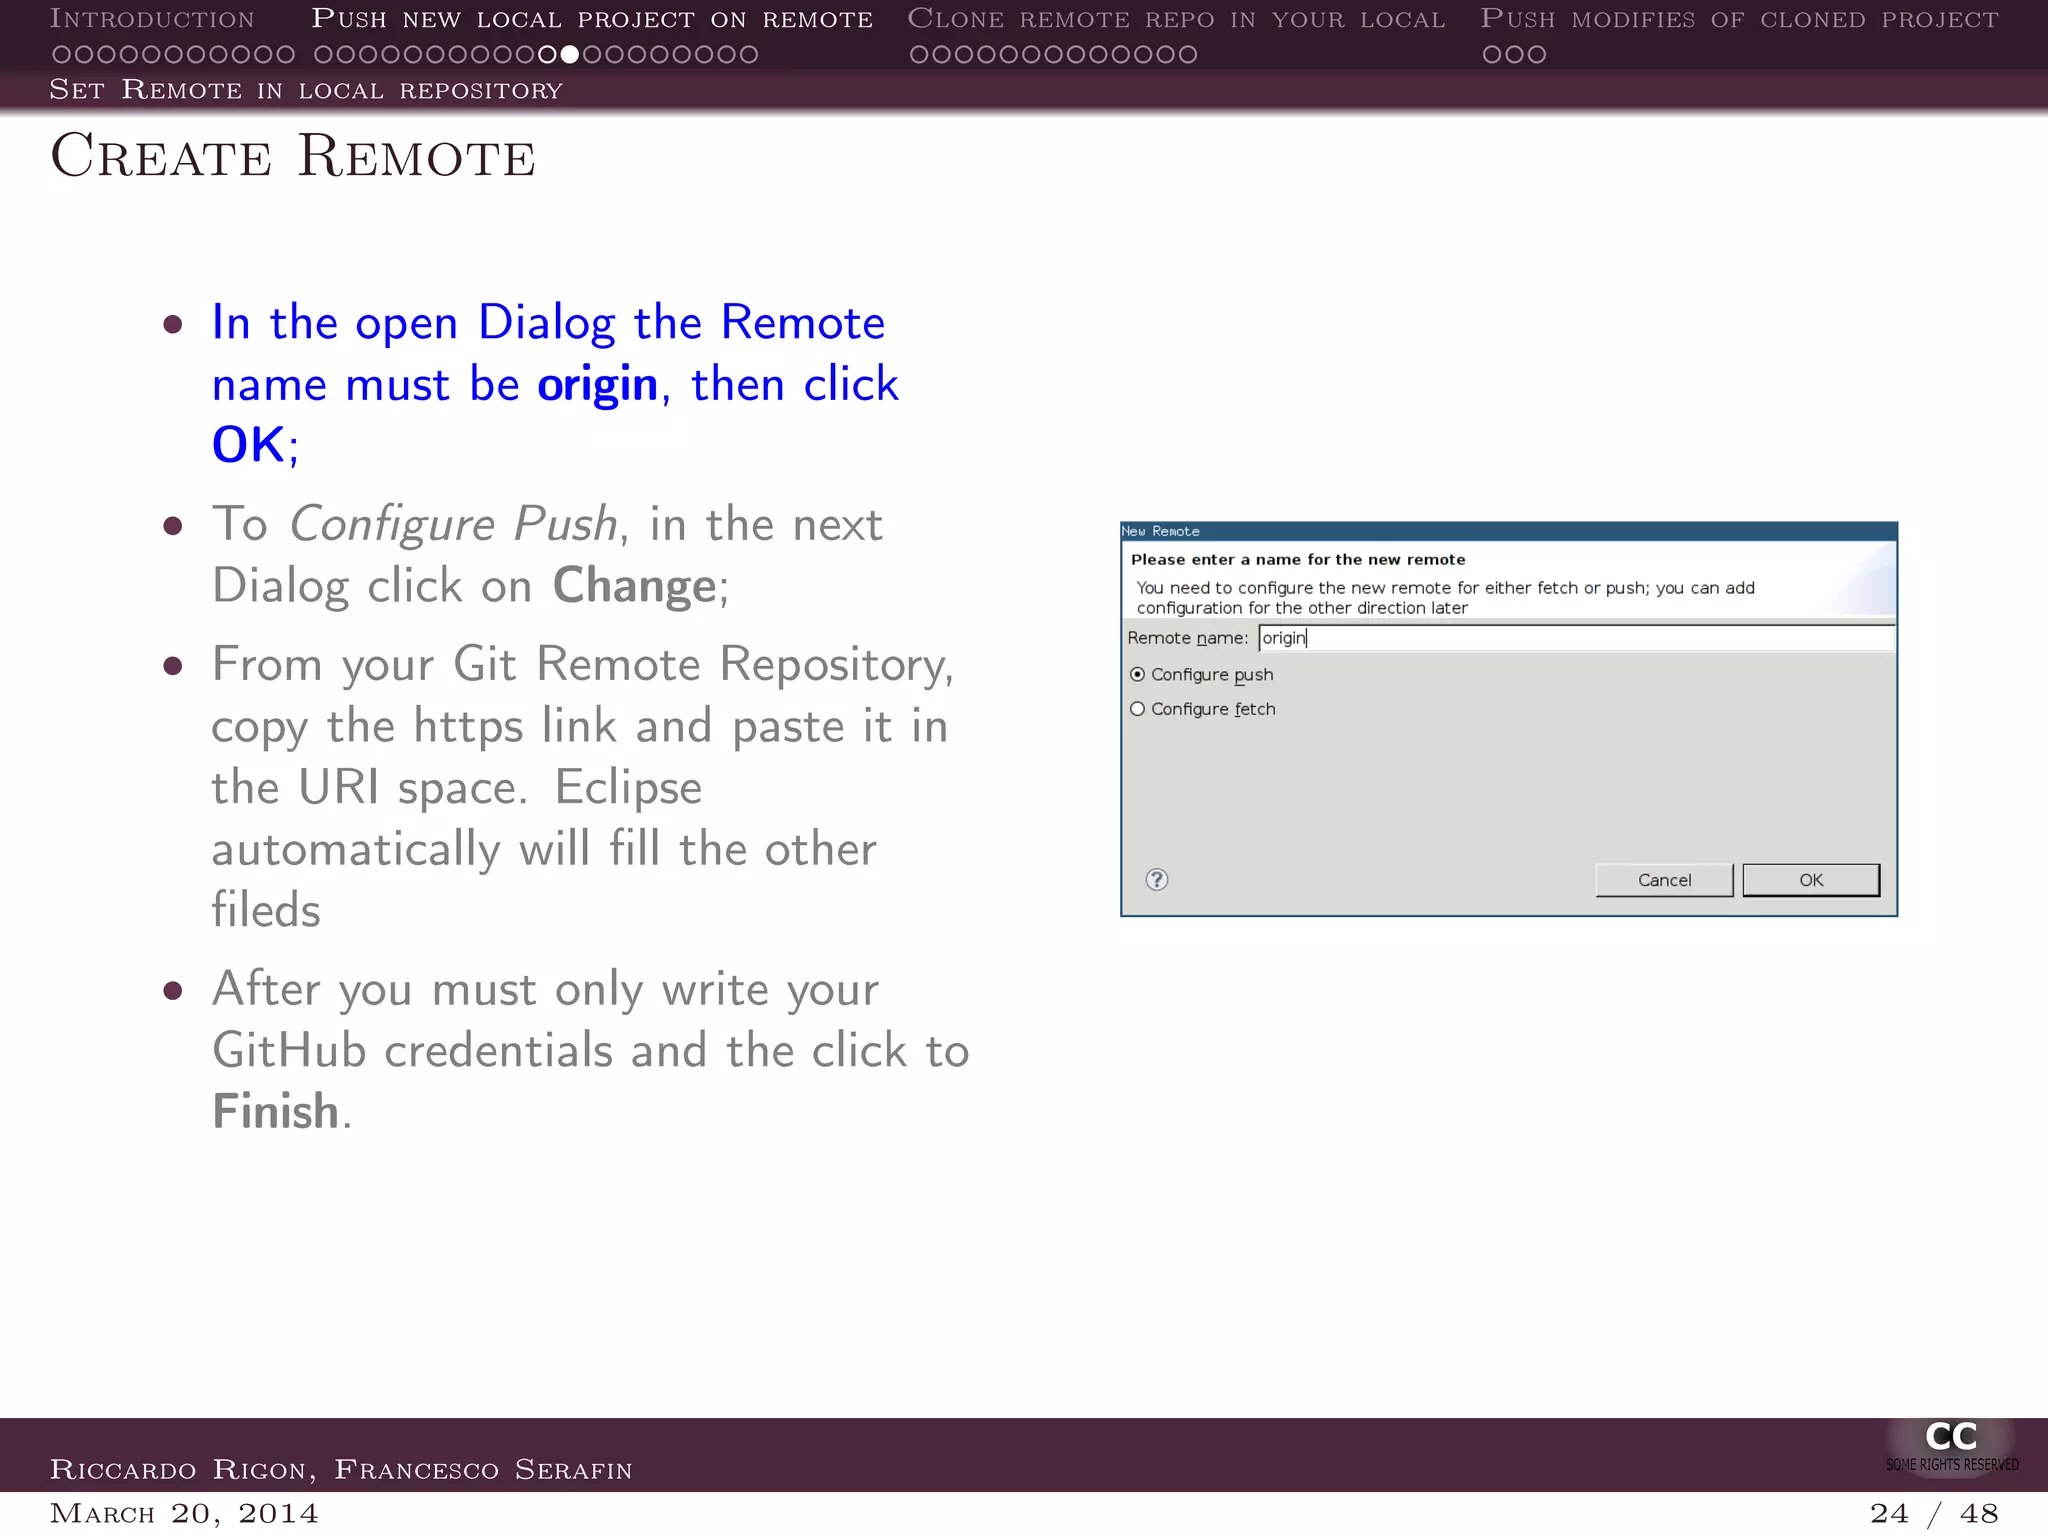The height and width of the screenshot is (1536, 2048).
Task: Click the slide title Create Remote
Action: point(293,156)
